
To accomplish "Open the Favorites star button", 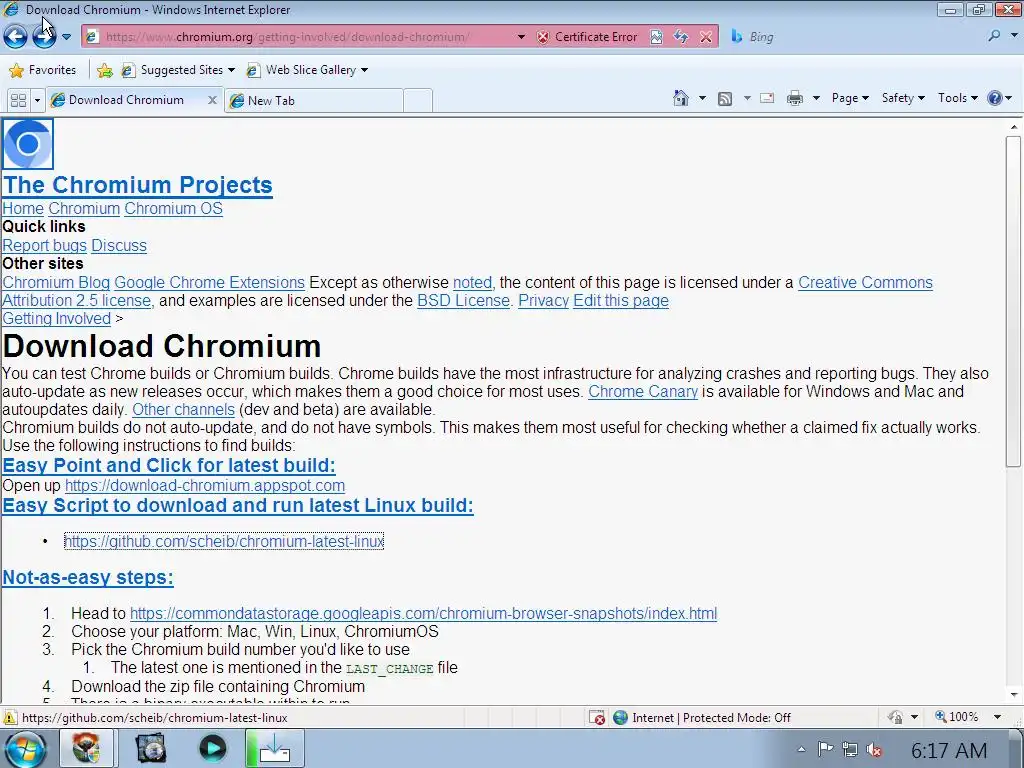I will (42, 70).
